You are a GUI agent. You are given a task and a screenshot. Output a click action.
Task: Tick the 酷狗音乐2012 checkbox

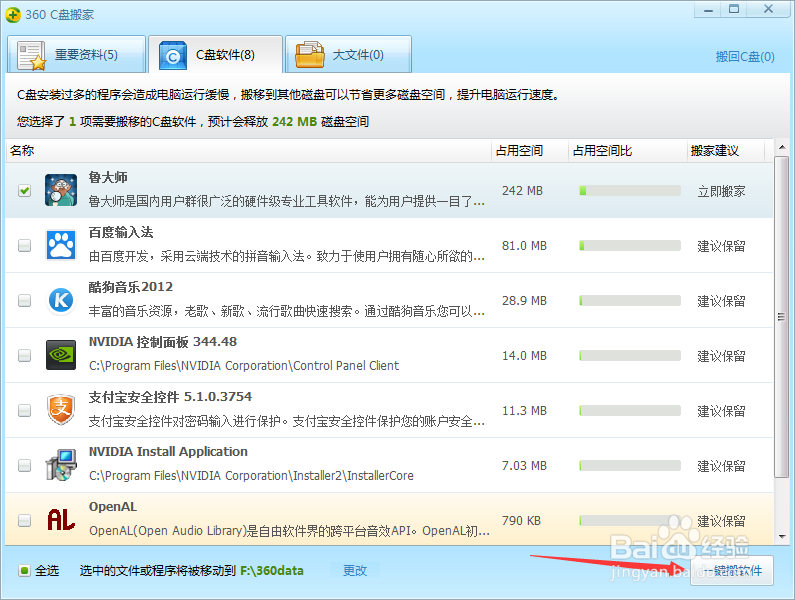coord(24,300)
